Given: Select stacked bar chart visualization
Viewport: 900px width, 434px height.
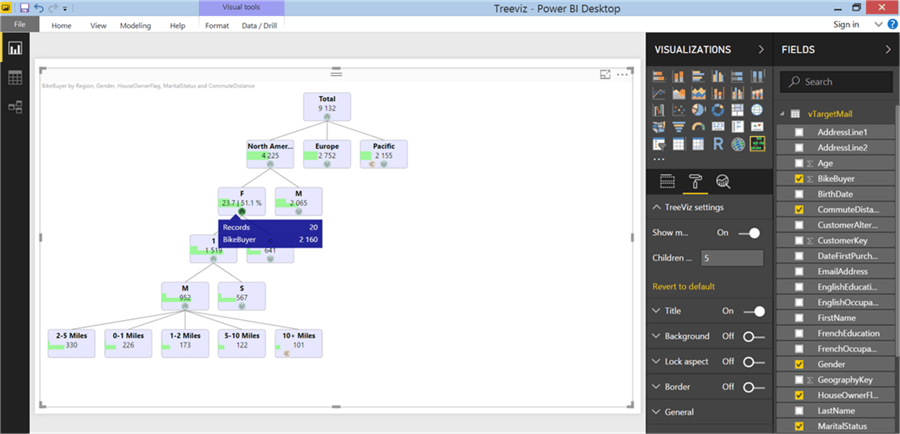Looking at the screenshot, I should click(659, 76).
